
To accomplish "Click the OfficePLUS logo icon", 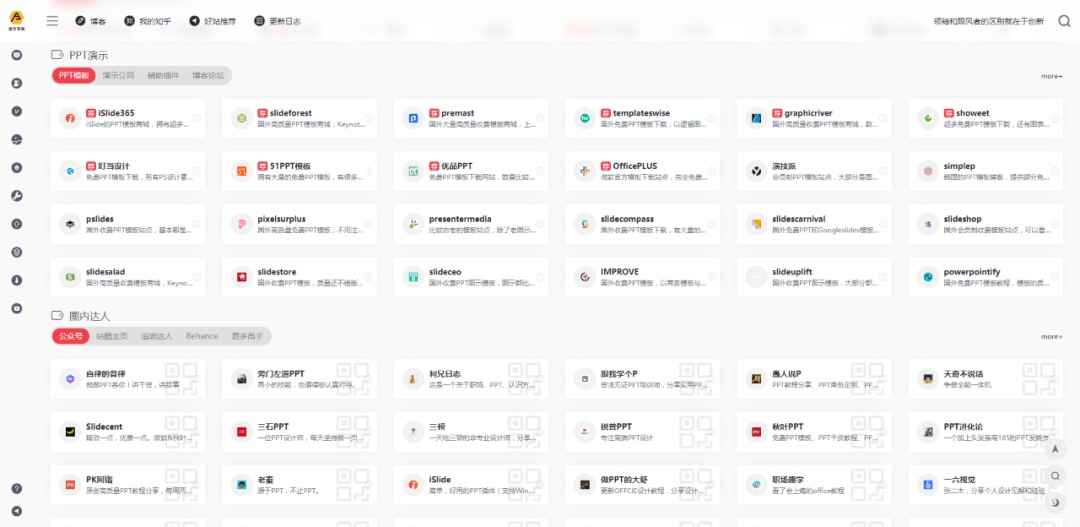I will click(585, 172).
